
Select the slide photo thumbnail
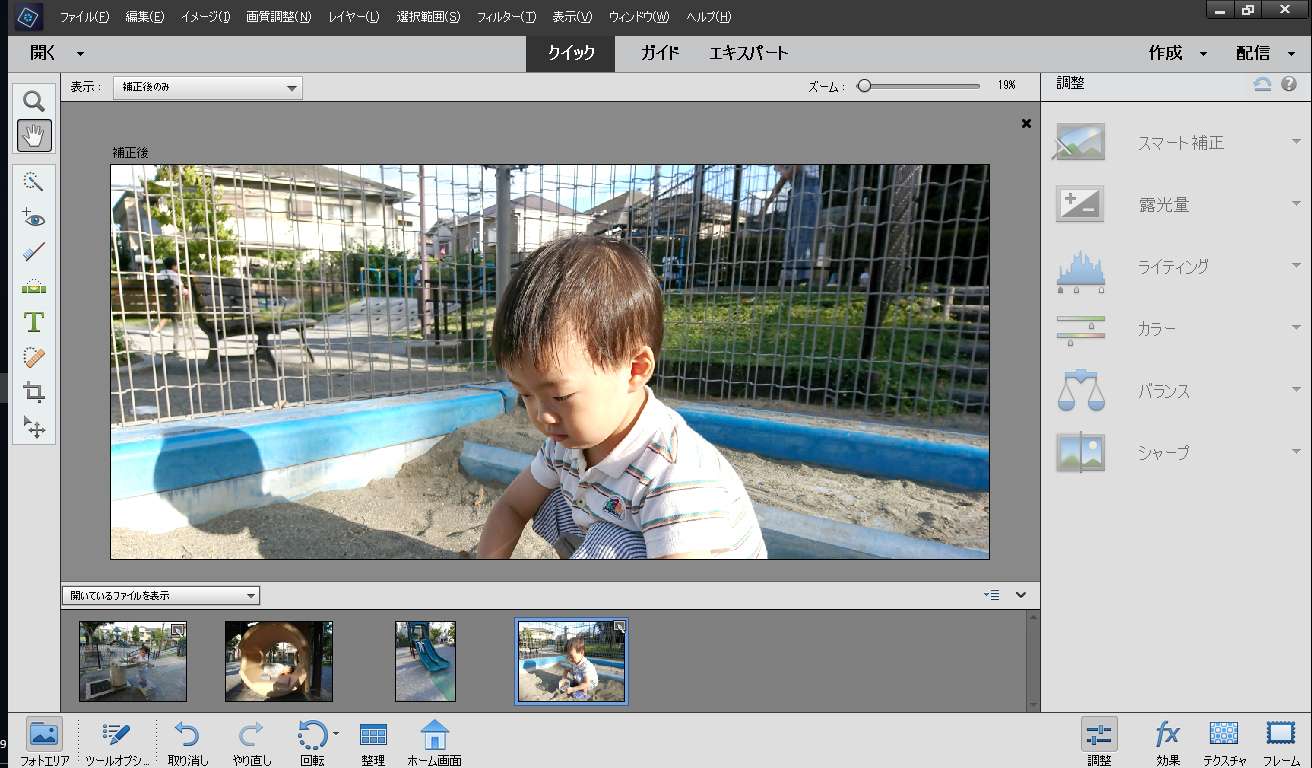[x=424, y=661]
